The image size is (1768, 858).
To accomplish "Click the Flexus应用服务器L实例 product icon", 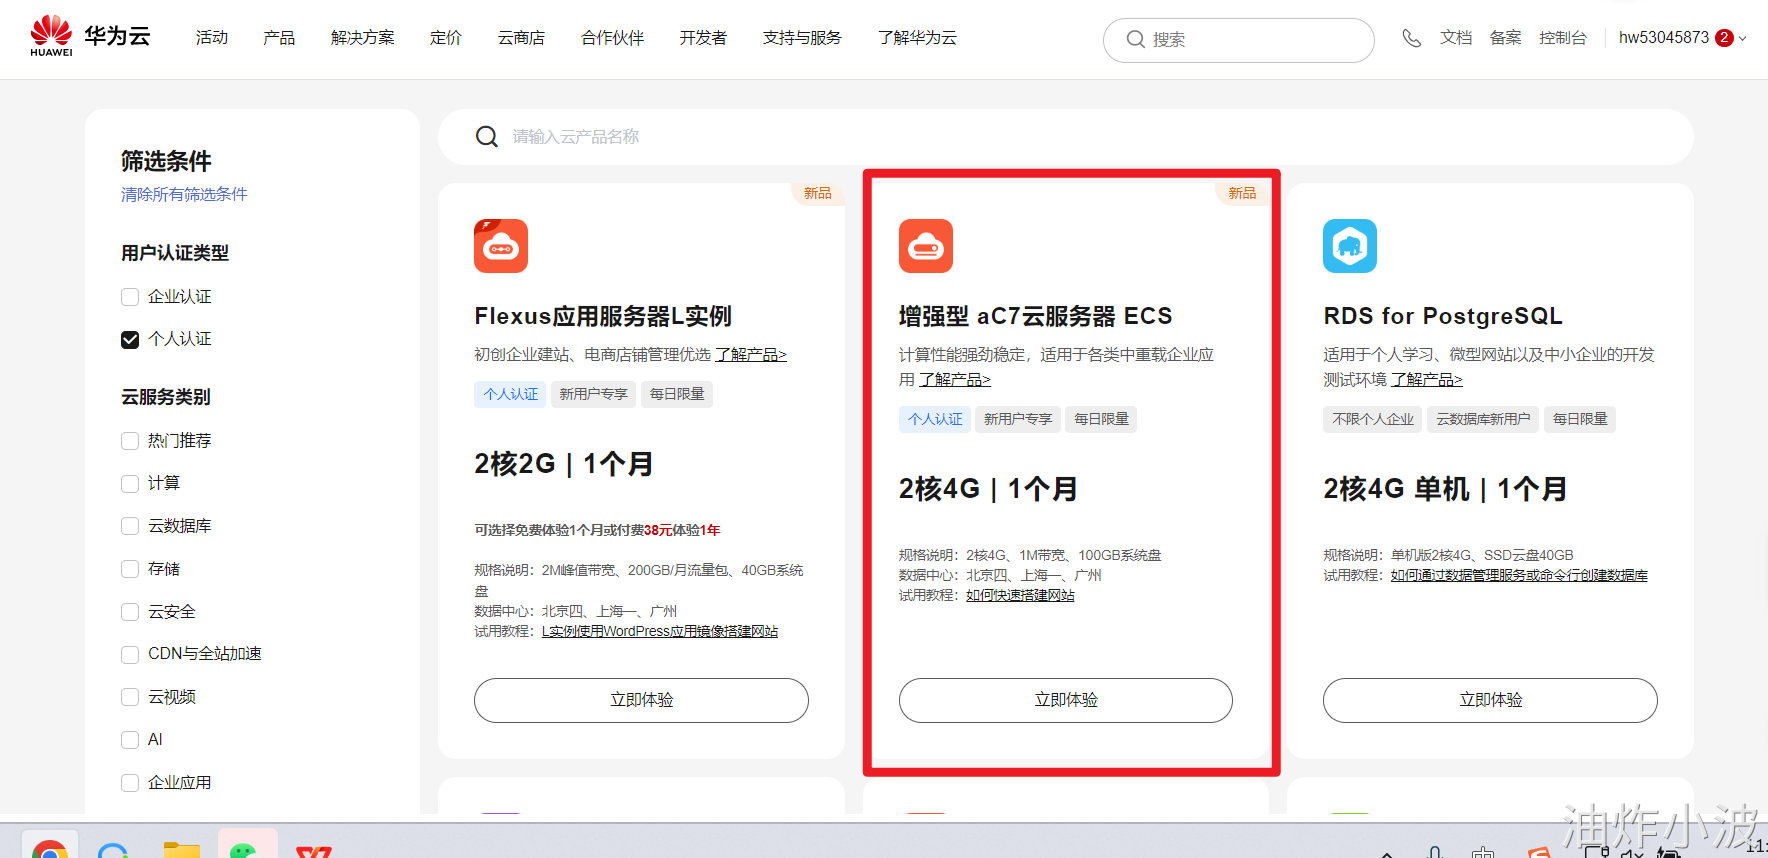I will (501, 246).
